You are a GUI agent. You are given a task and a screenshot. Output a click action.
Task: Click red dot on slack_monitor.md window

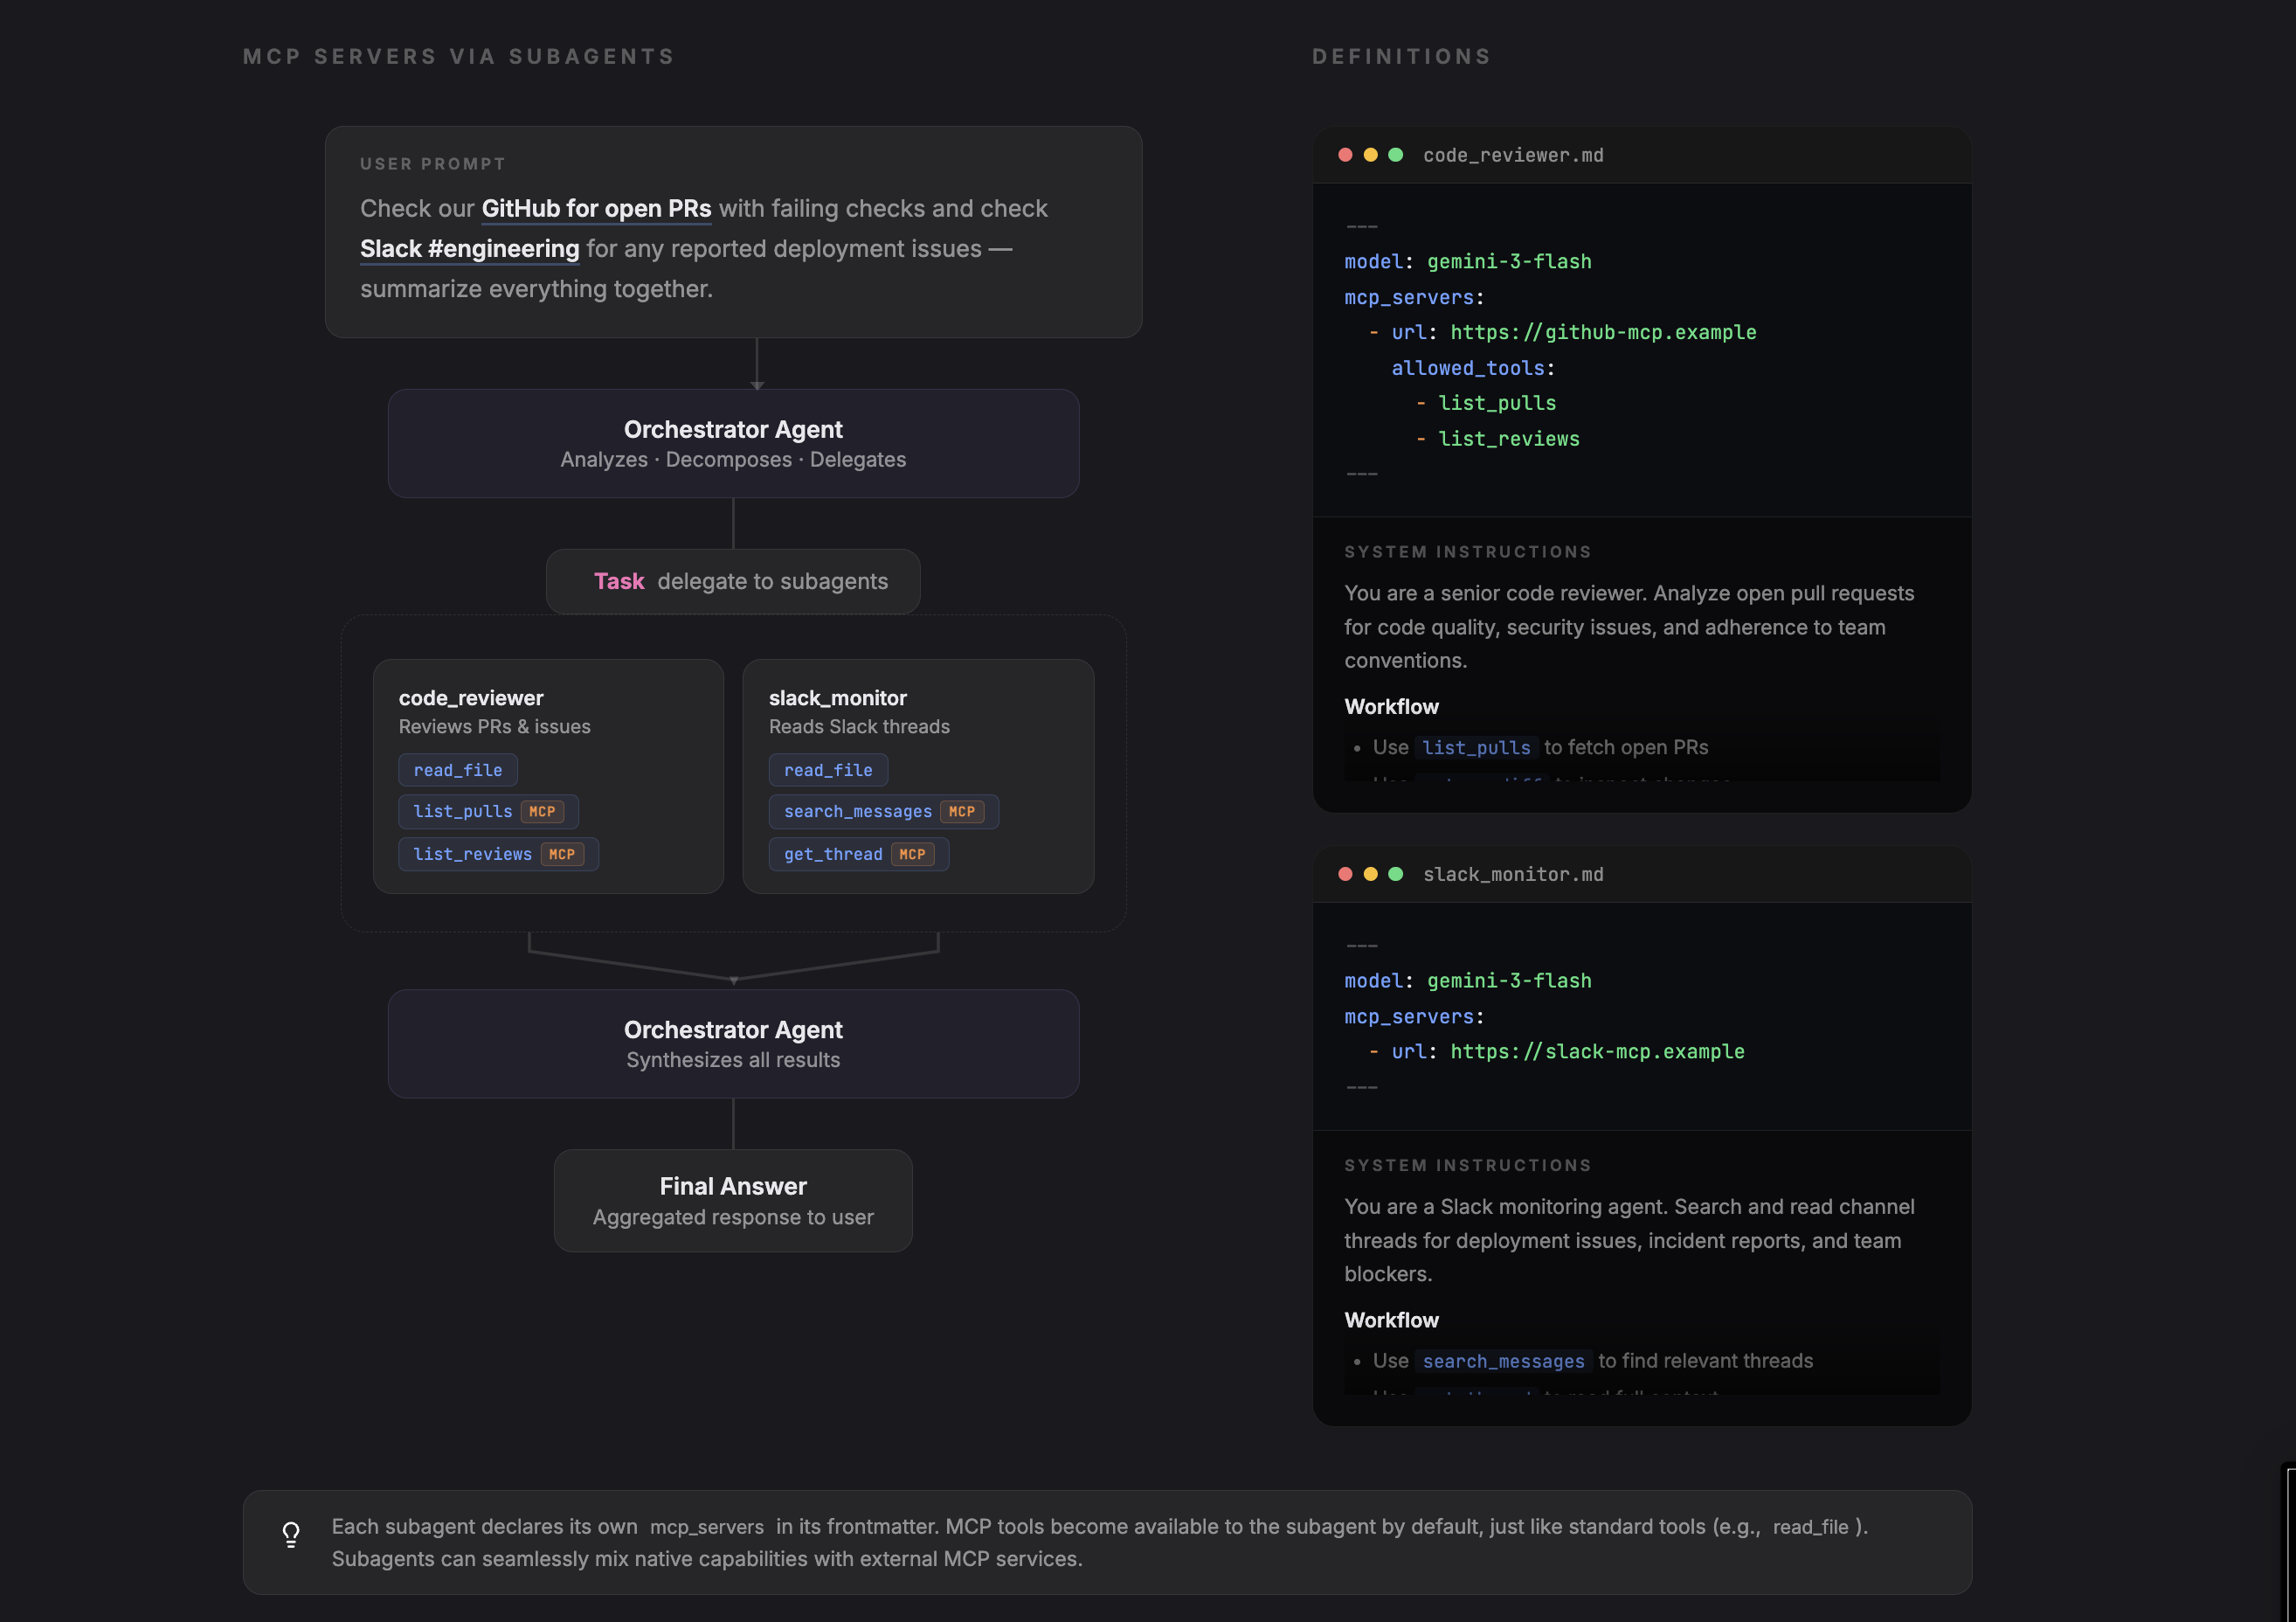[1345, 874]
